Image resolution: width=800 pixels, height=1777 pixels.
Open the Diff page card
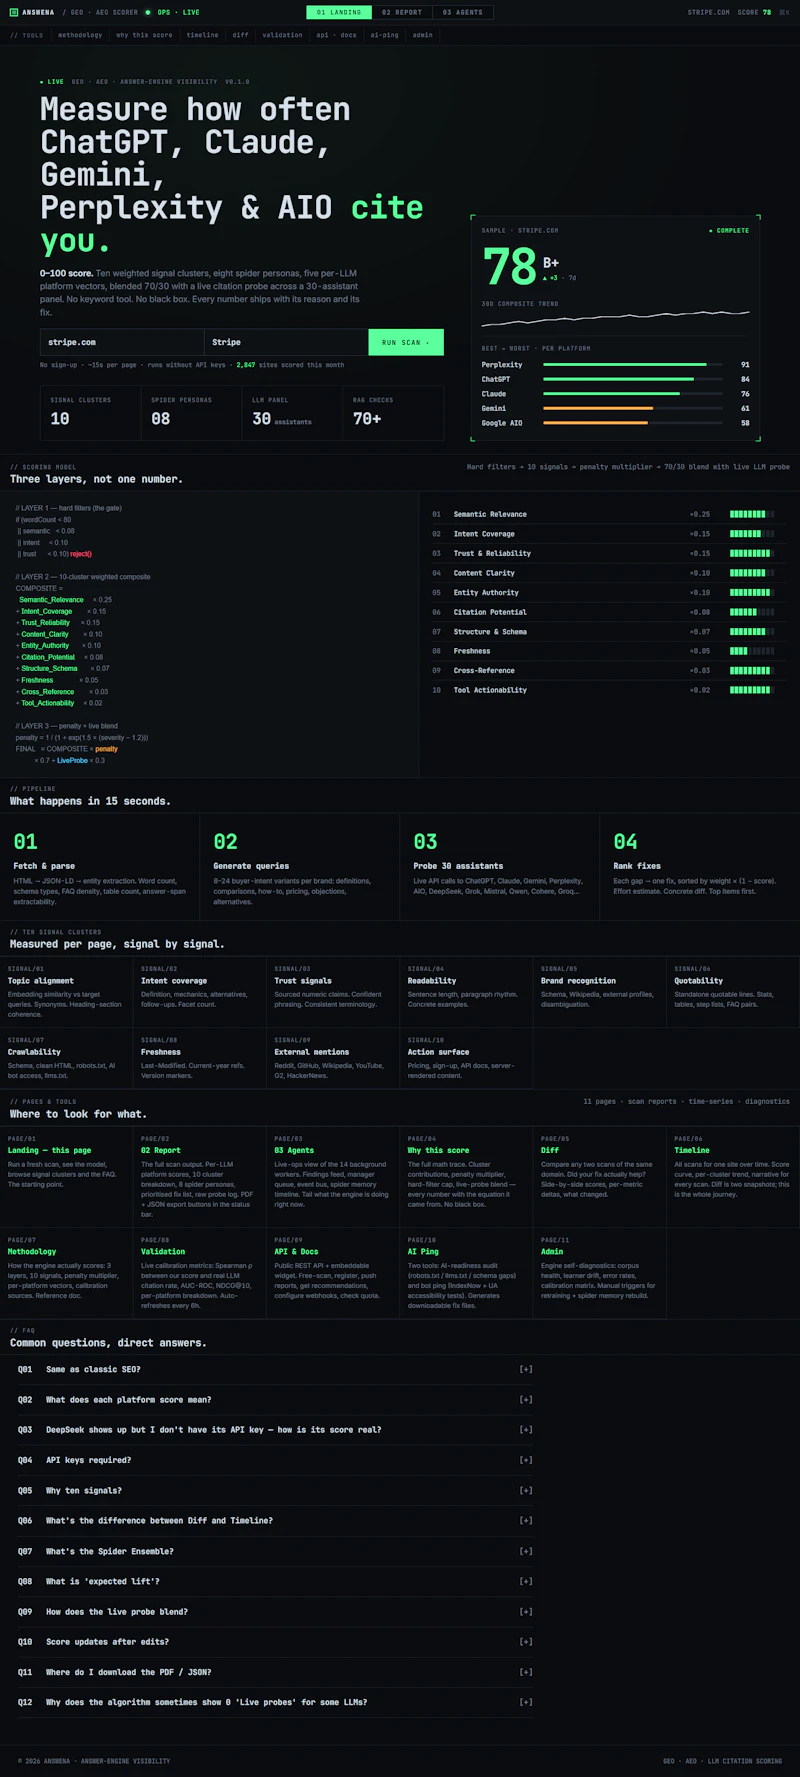tap(600, 1177)
